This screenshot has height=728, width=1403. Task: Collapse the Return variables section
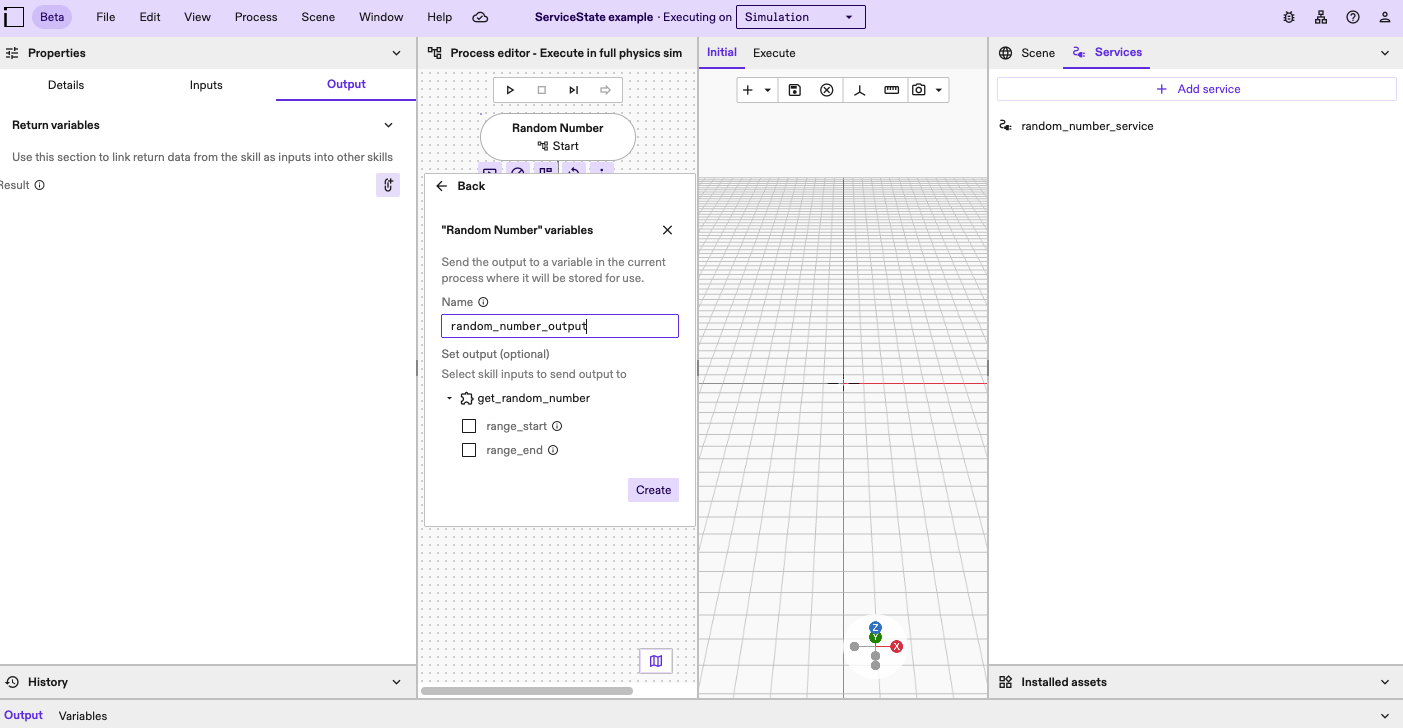389,125
